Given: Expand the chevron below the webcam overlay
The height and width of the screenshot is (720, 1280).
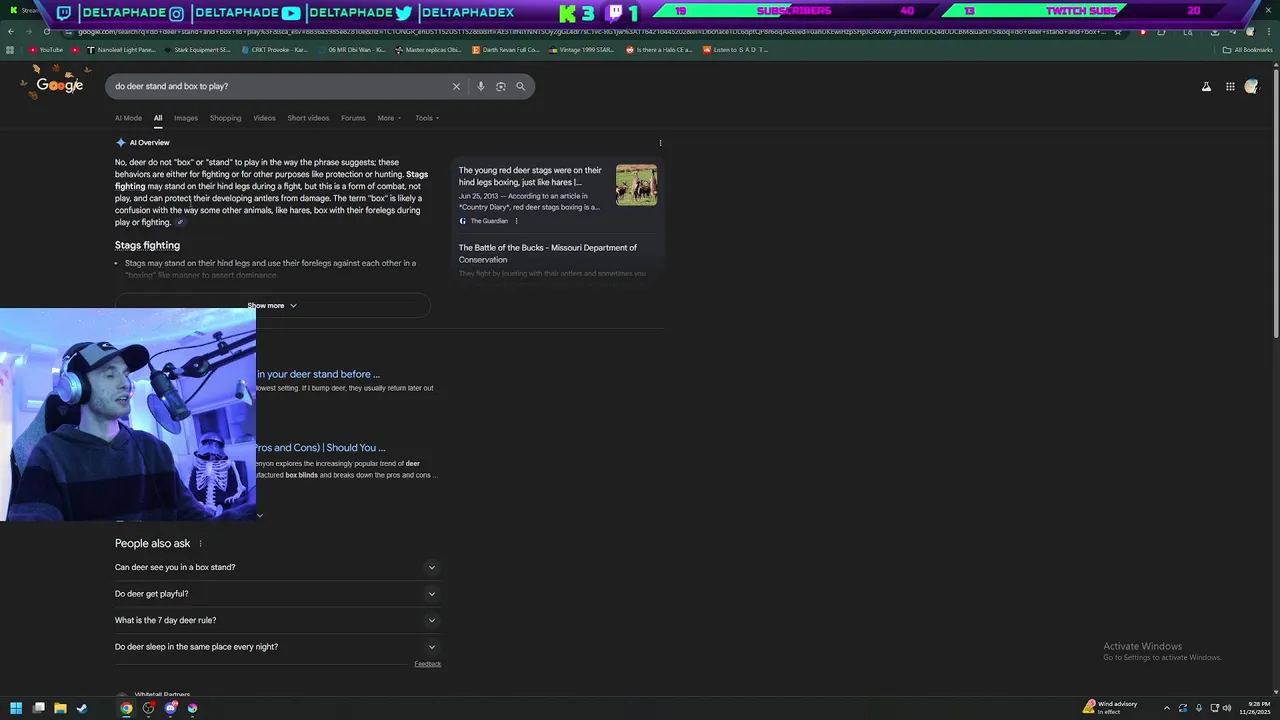Looking at the screenshot, I should click(x=259, y=516).
